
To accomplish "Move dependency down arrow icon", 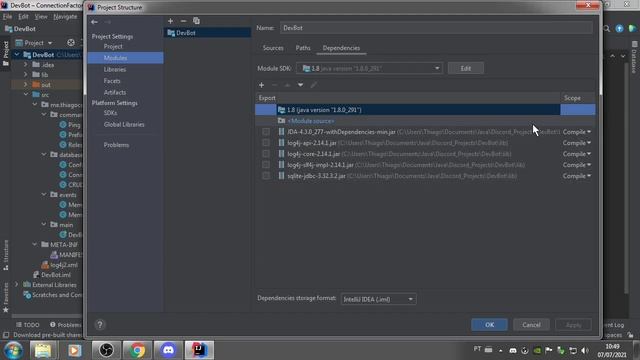I will 300,85.
